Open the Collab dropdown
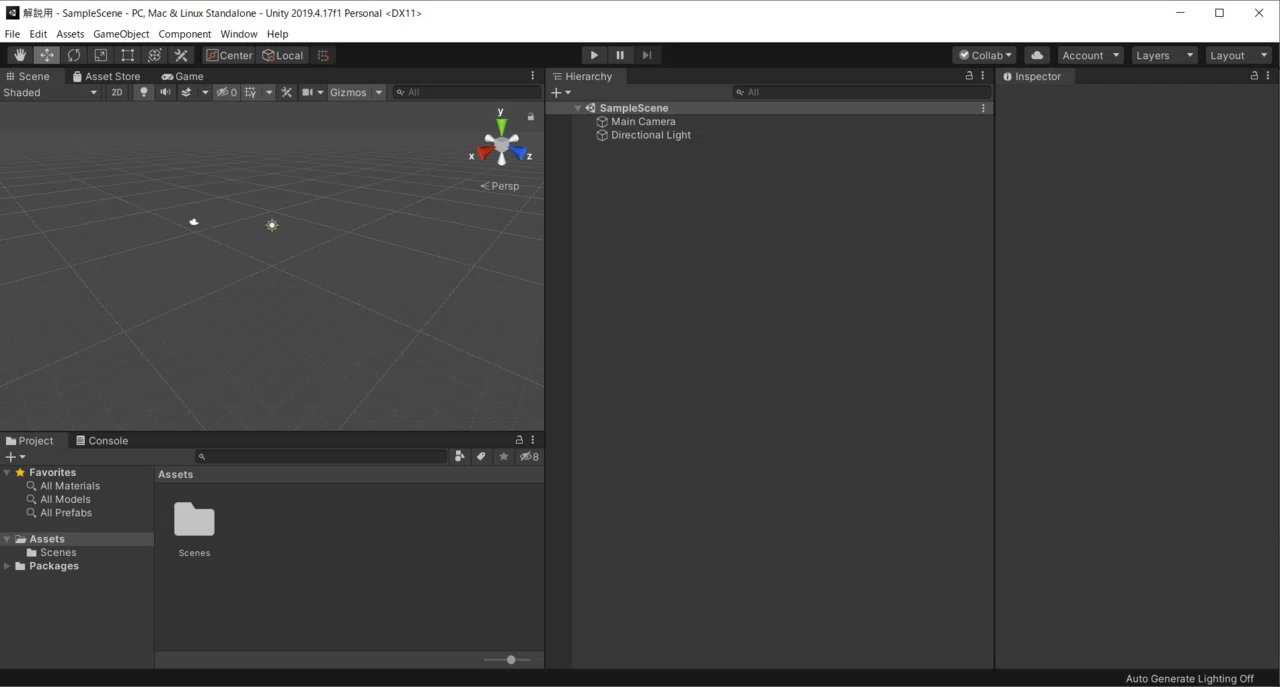The height and width of the screenshot is (687, 1280). (985, 55)
